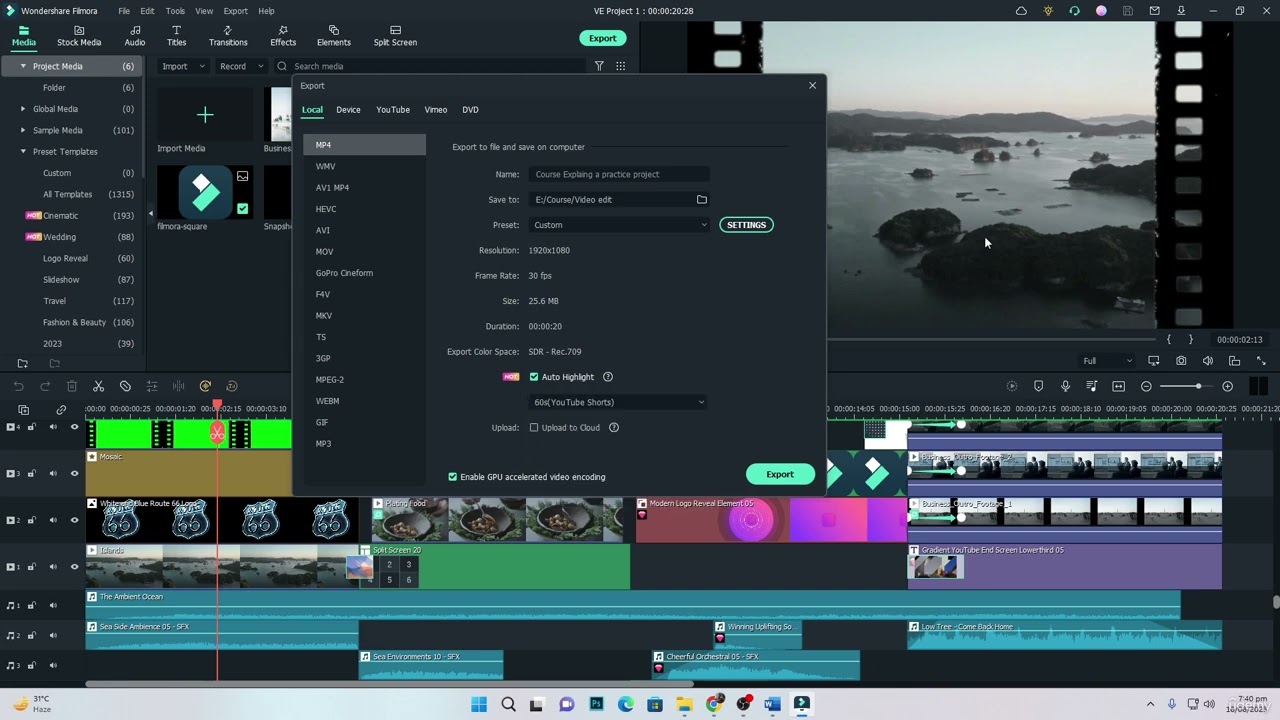Add a marker with the marker icon
Screen dimensions: 1280x720
pos(1038,386)
